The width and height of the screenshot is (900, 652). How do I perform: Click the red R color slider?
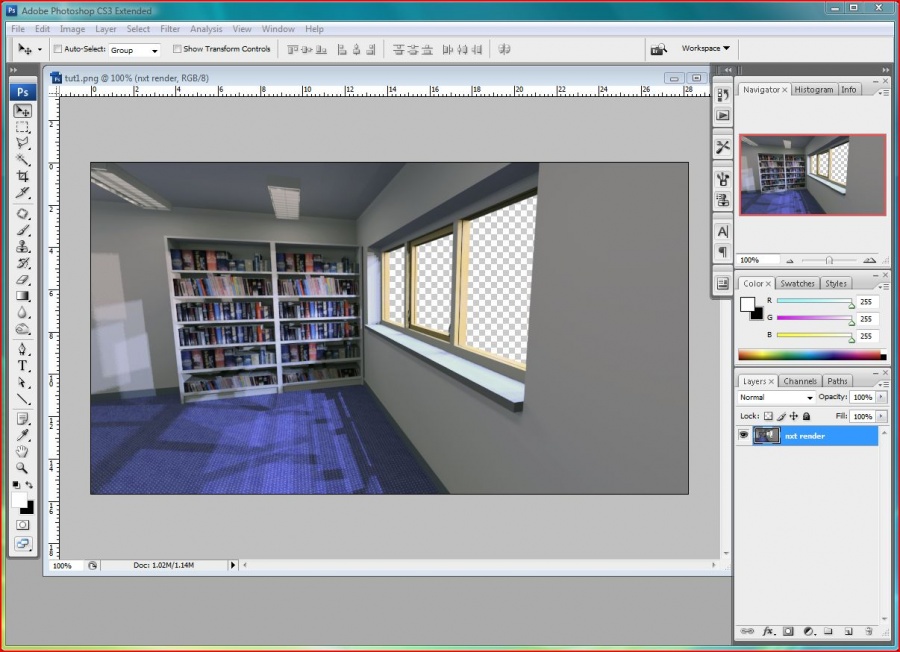point(814,300)
